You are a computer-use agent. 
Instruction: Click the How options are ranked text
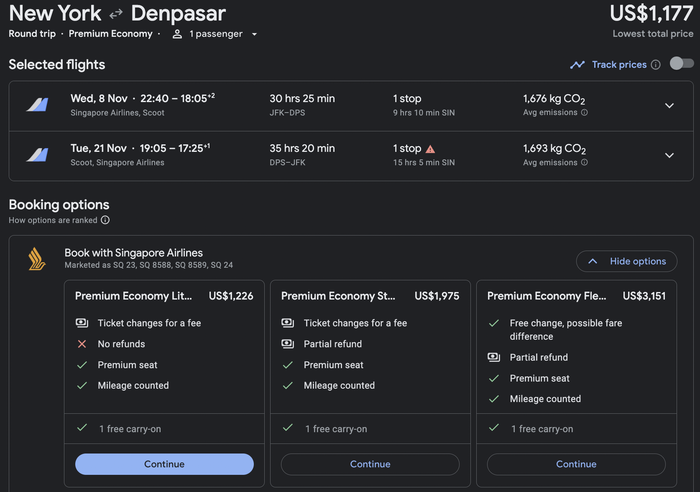click(53, 220)
